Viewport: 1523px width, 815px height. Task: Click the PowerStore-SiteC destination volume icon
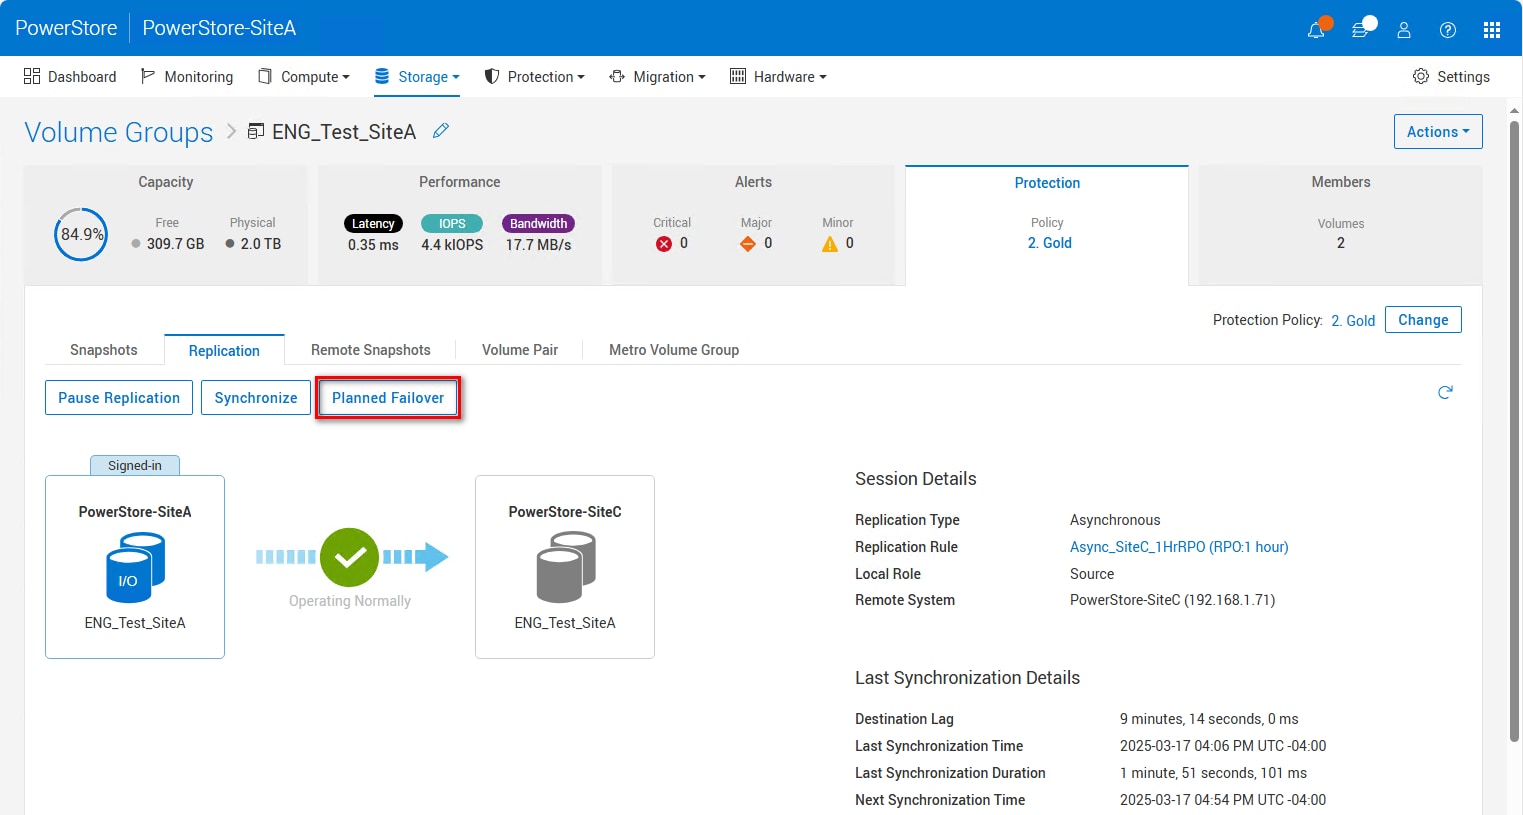(x=565, y=567)
